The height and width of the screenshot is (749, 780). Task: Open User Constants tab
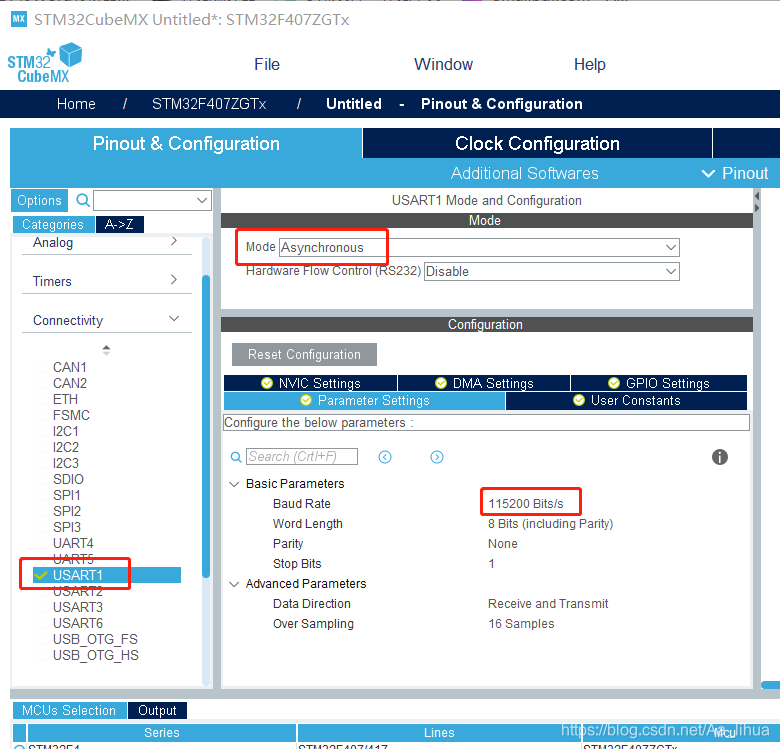(626, 401)
